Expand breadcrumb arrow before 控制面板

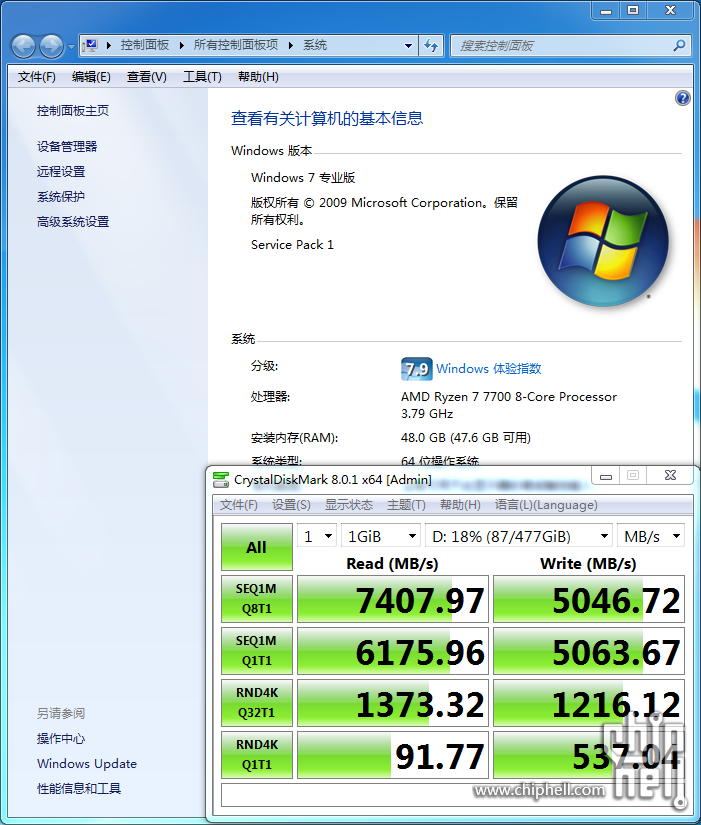tap(109, 46)
